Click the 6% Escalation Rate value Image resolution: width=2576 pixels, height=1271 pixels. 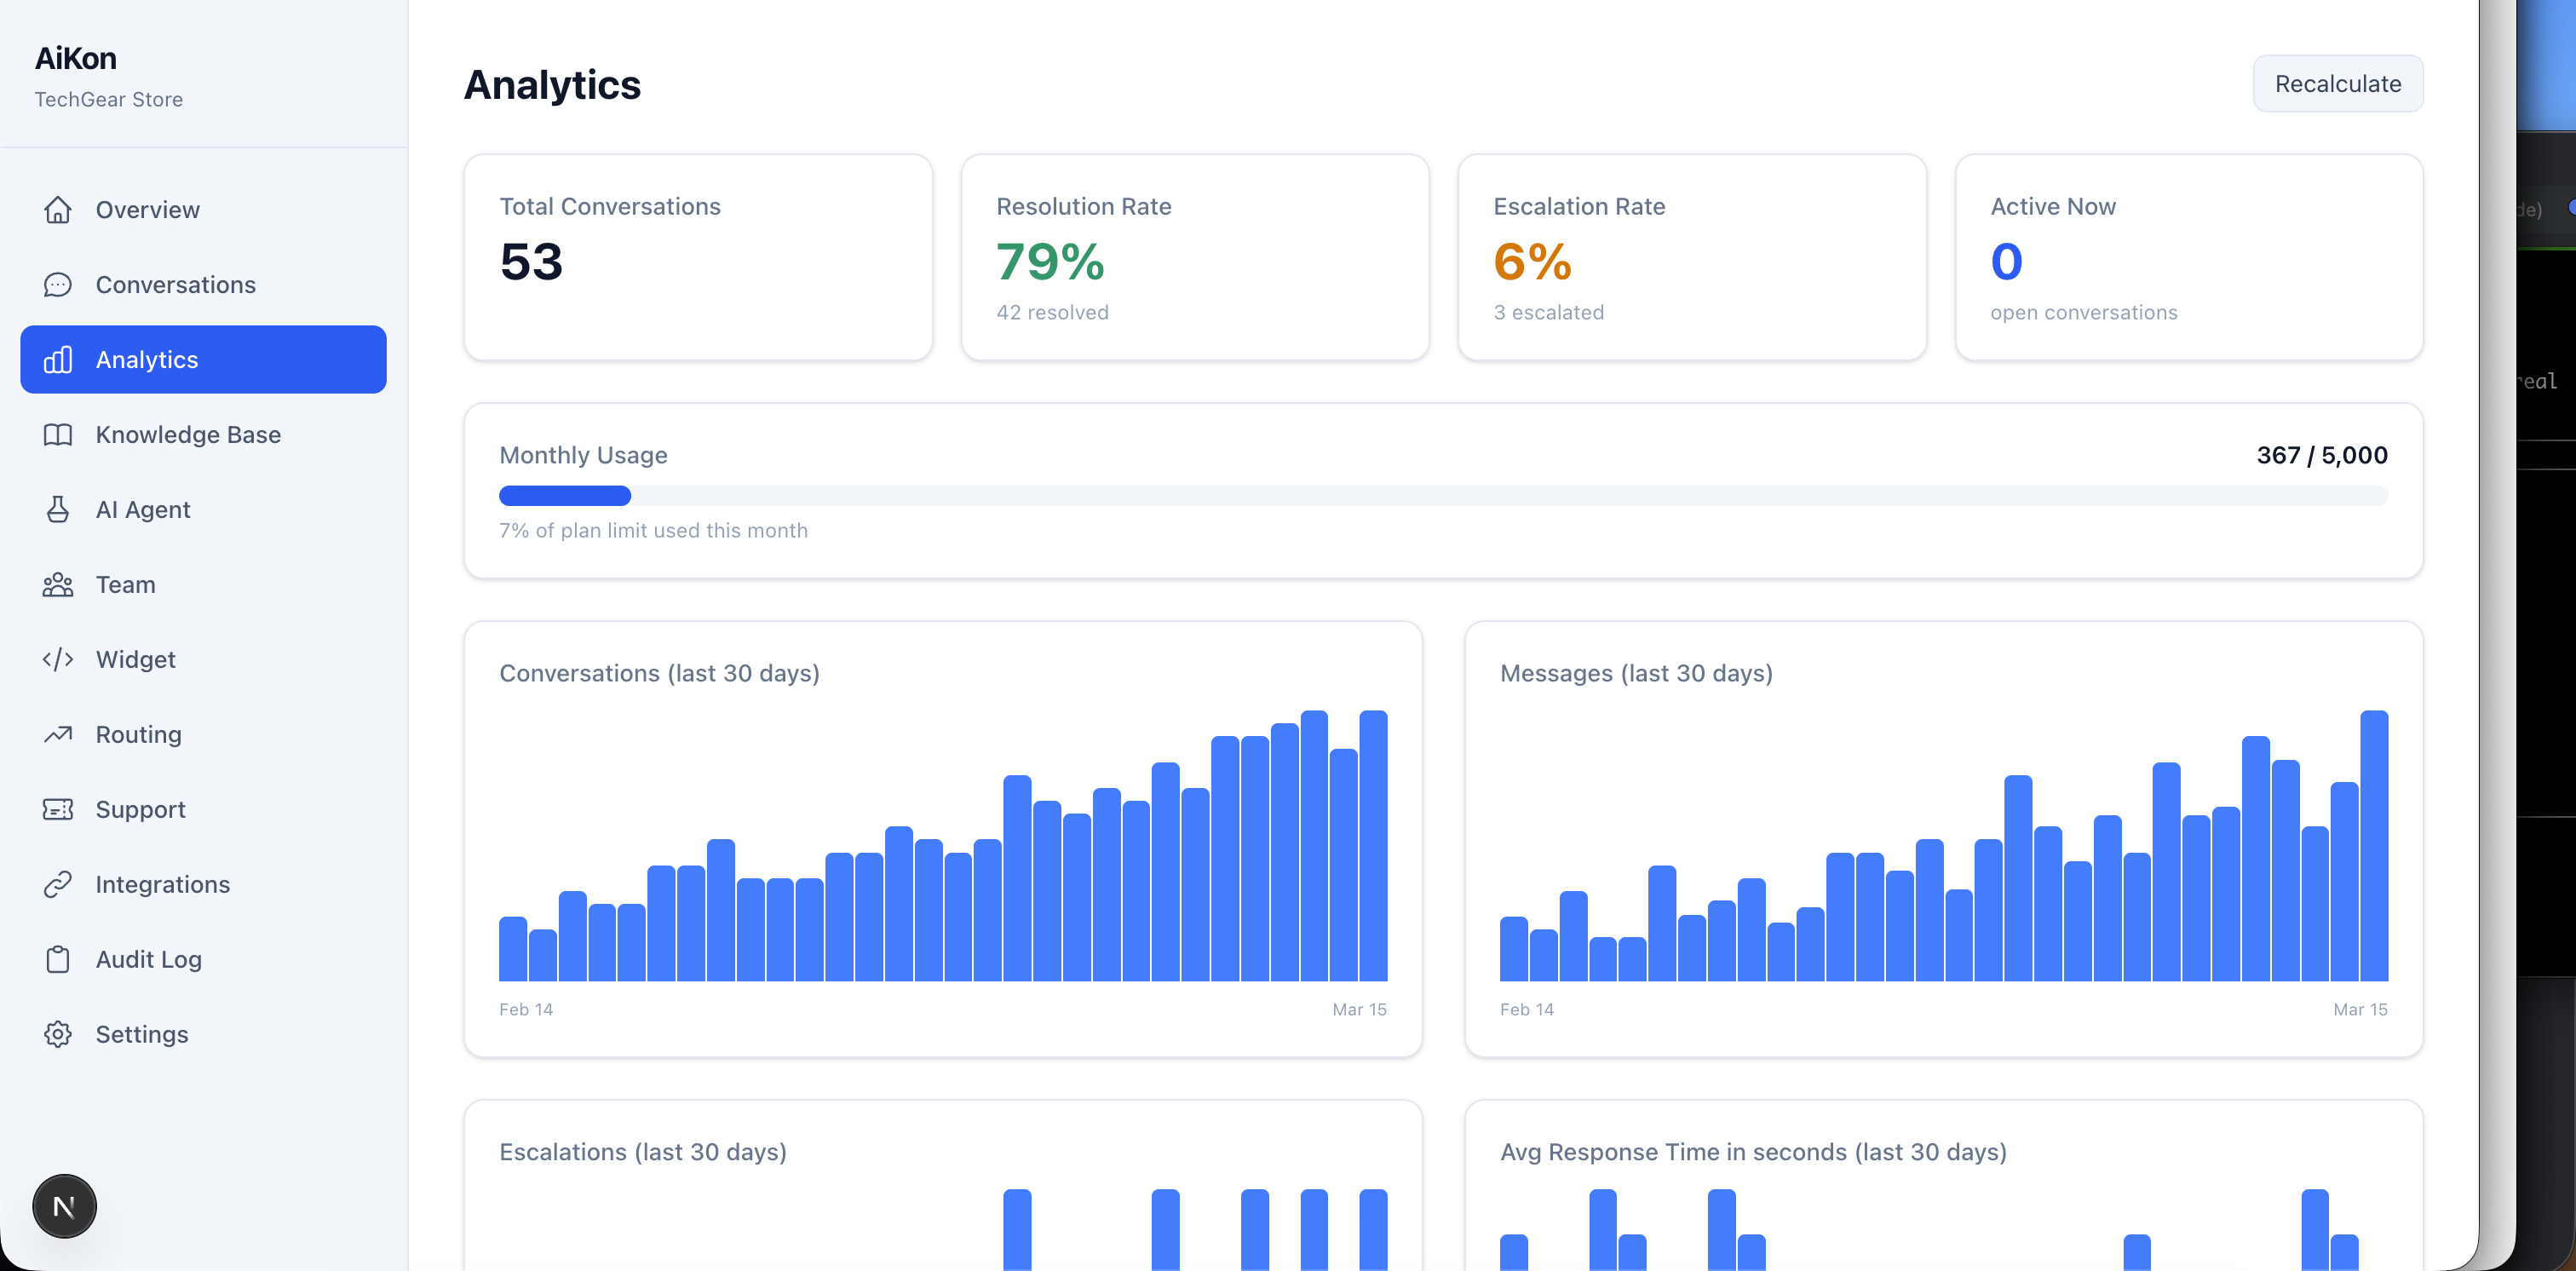[1532, 262]
